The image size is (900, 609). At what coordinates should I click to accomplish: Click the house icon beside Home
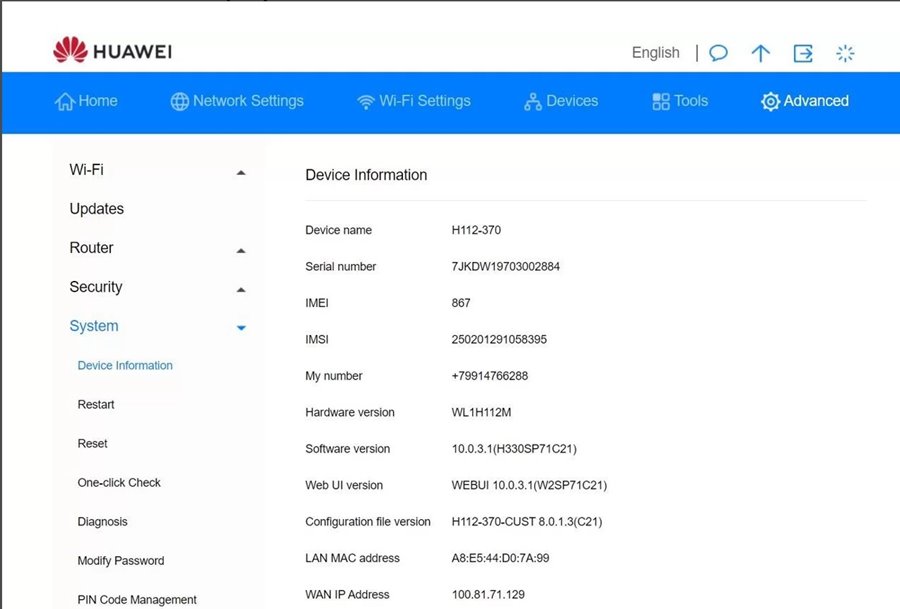tap(65, 102)
